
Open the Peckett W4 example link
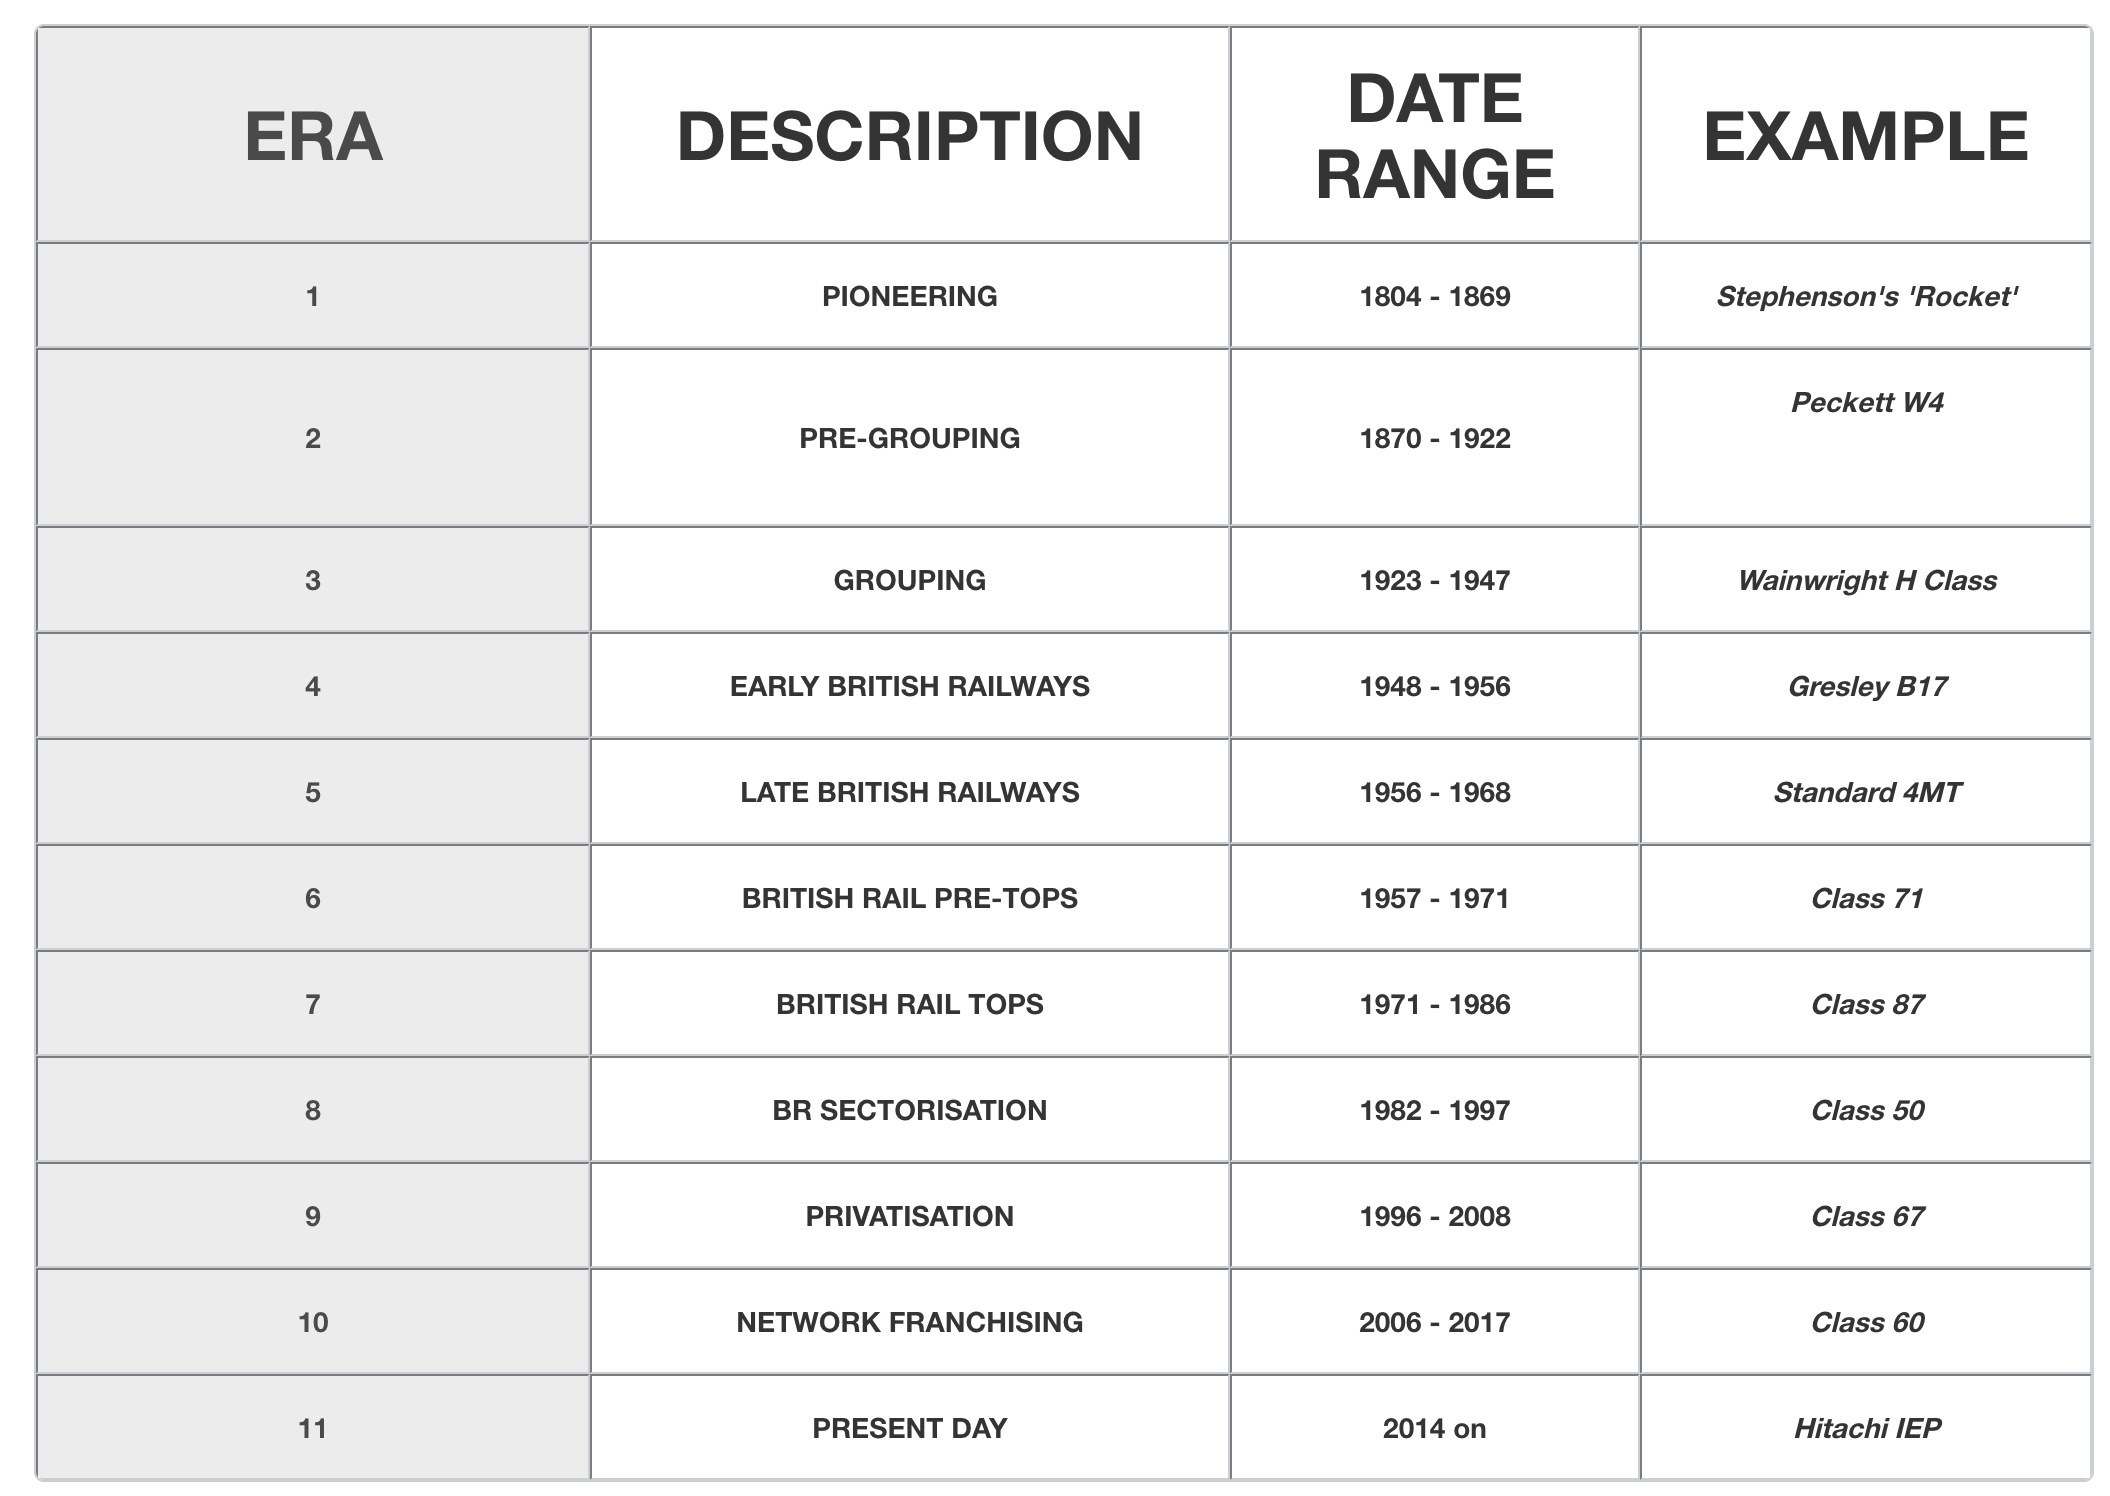coord(1866,402)
